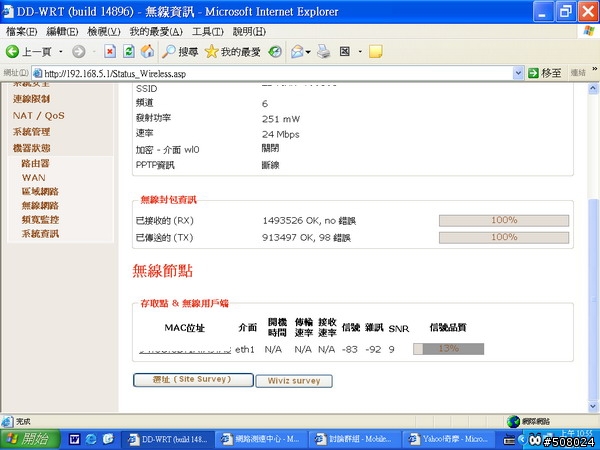Open the NAT / QoS sidebar link
600x450 pixels.
(39, 116)
